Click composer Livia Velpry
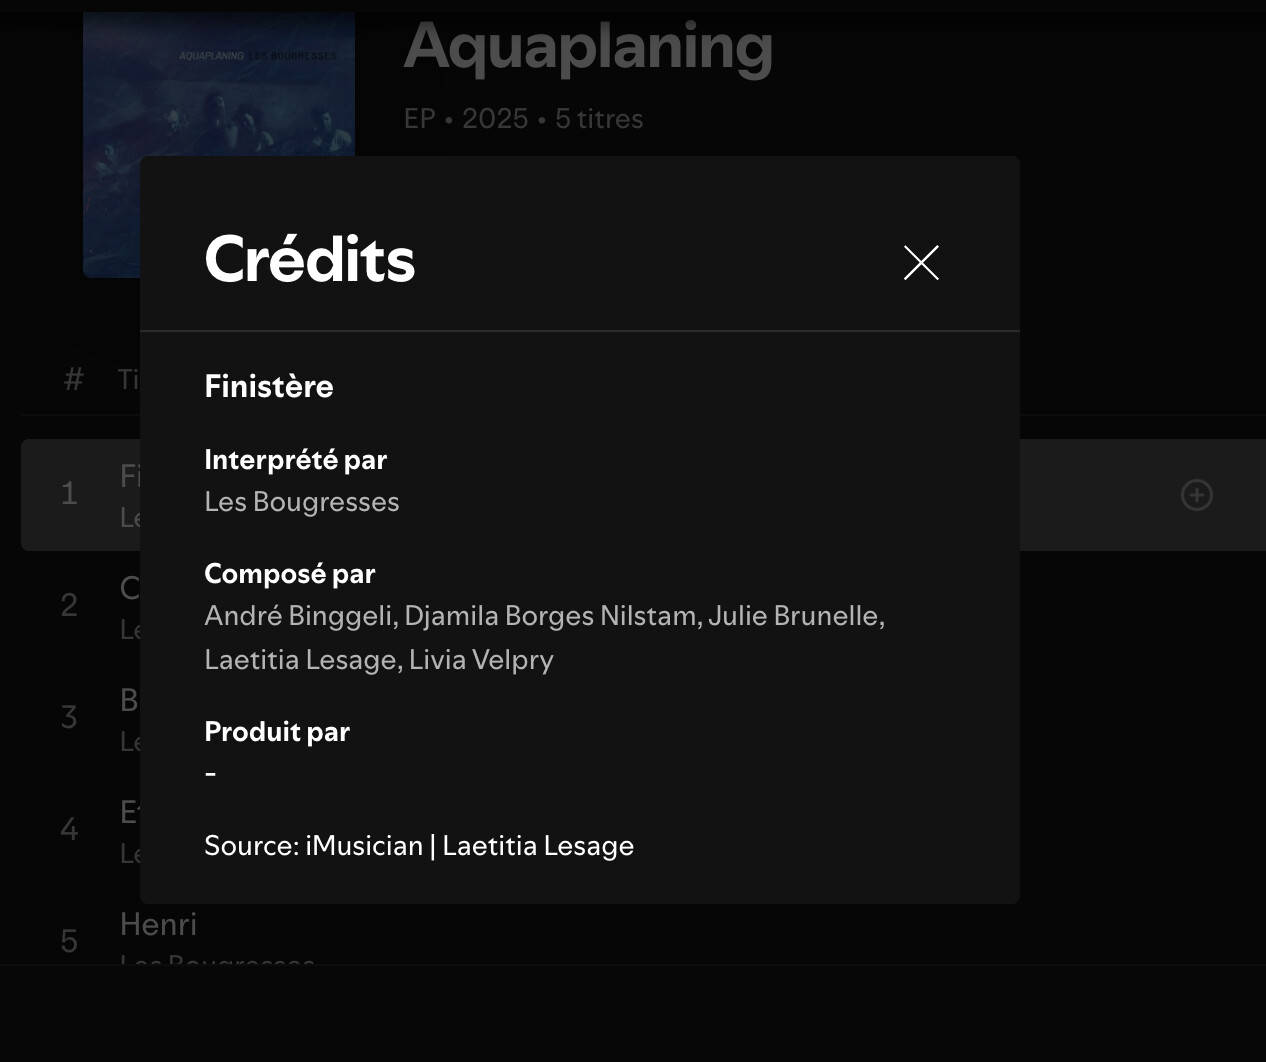Image resolution: width=1266 pixels, height=1062 pixels. tap(481, 660)
